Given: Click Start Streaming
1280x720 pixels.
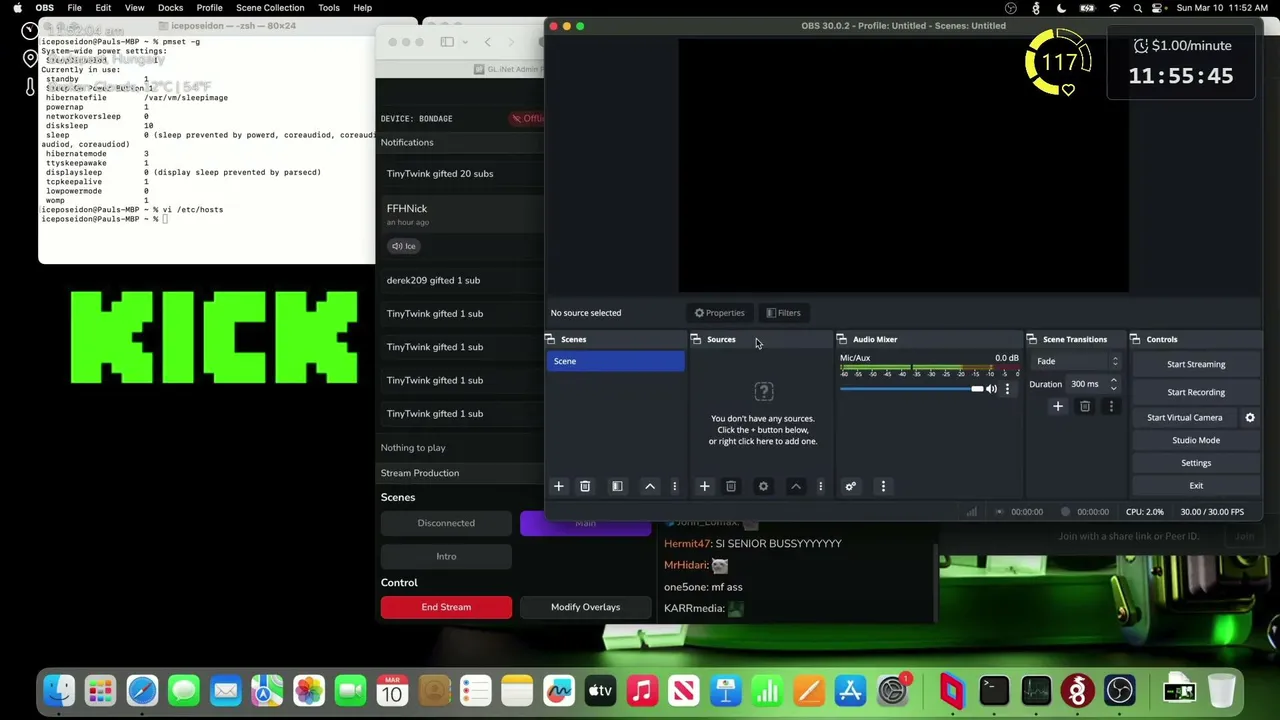Looking at the screenshot, I should [1196, 364].
